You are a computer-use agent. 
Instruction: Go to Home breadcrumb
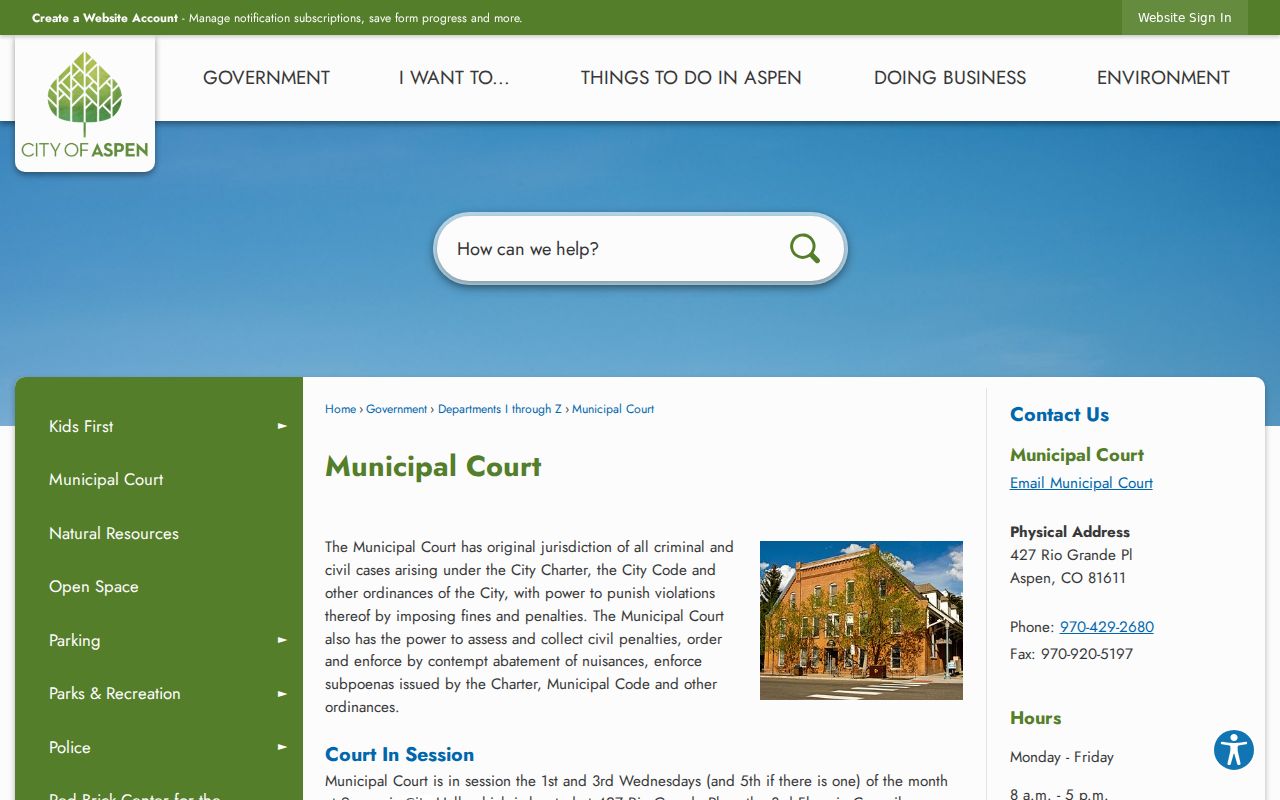340,409
